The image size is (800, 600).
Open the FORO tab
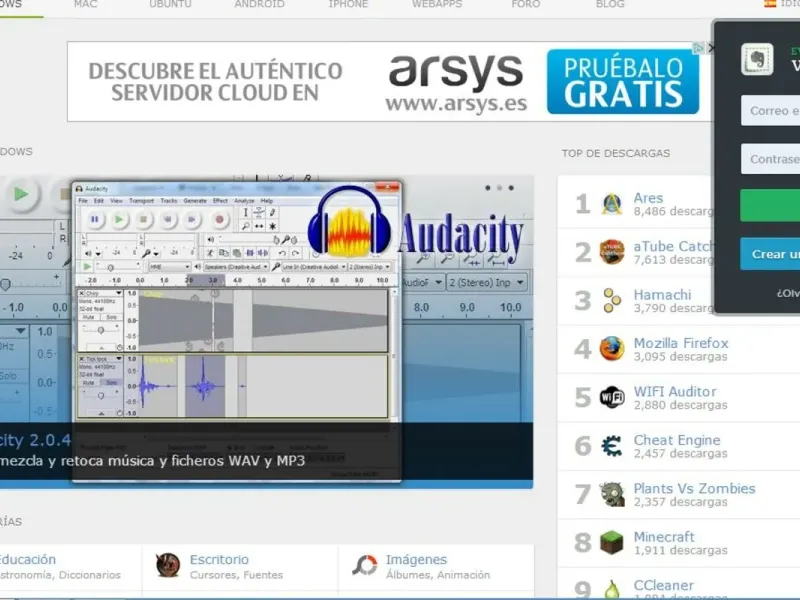(526, 4)
